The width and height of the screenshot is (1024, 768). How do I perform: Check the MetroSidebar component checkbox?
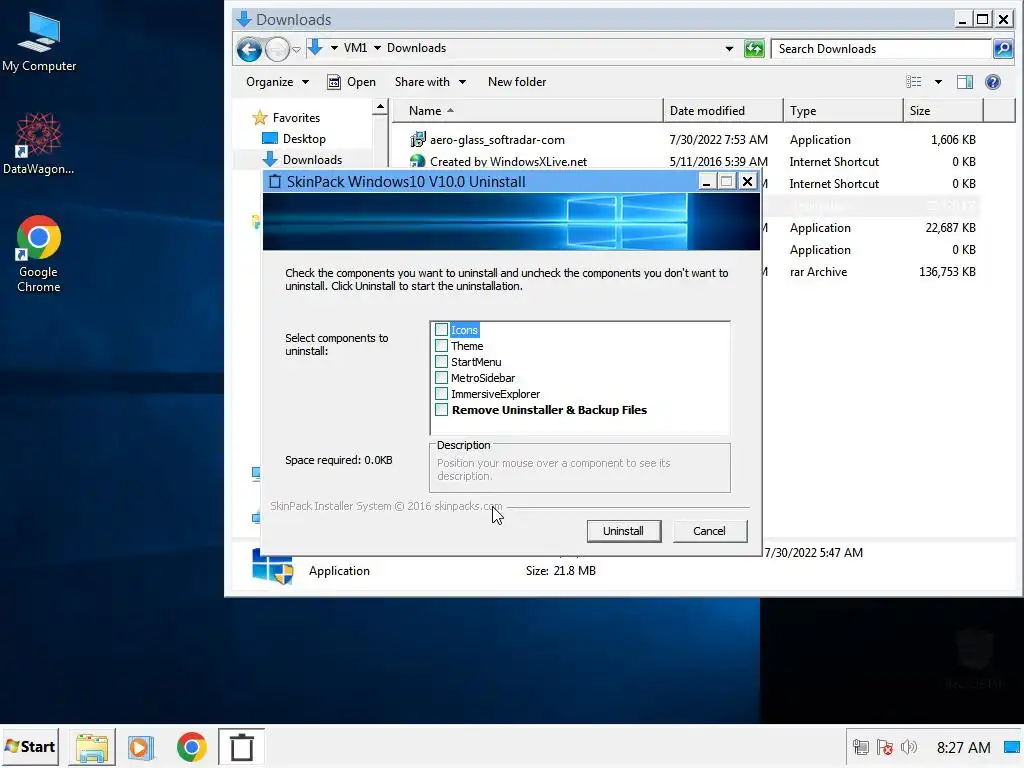coord(441,378)
